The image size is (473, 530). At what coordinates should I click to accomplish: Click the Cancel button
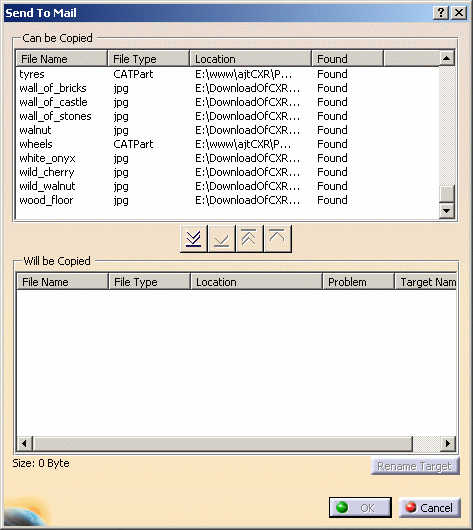[x=430, y=507]
